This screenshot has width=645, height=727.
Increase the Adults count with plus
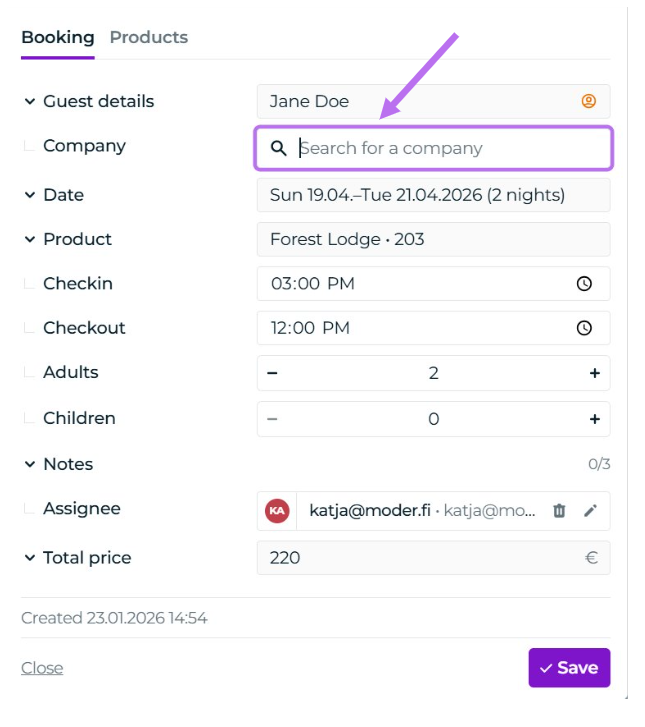594,373
